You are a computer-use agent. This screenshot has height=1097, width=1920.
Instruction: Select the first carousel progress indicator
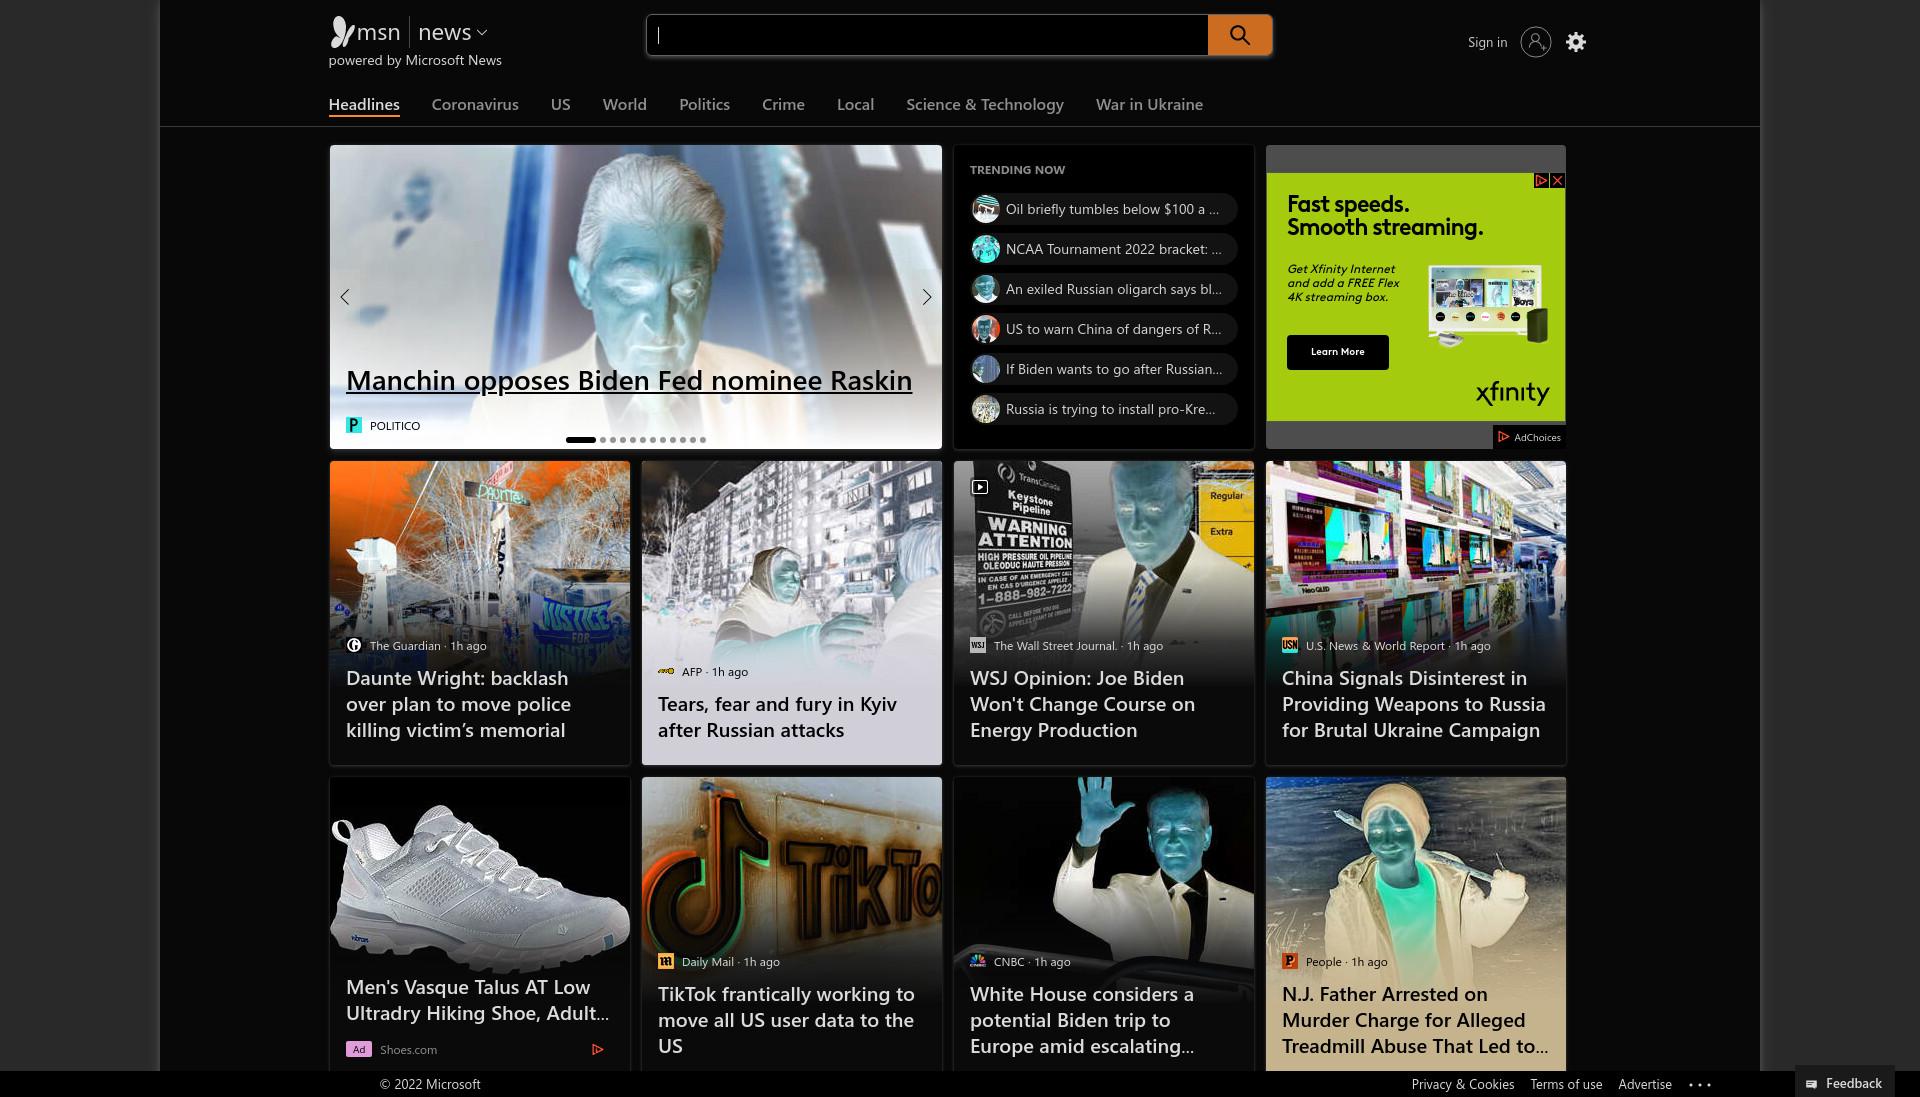[580, 440]
